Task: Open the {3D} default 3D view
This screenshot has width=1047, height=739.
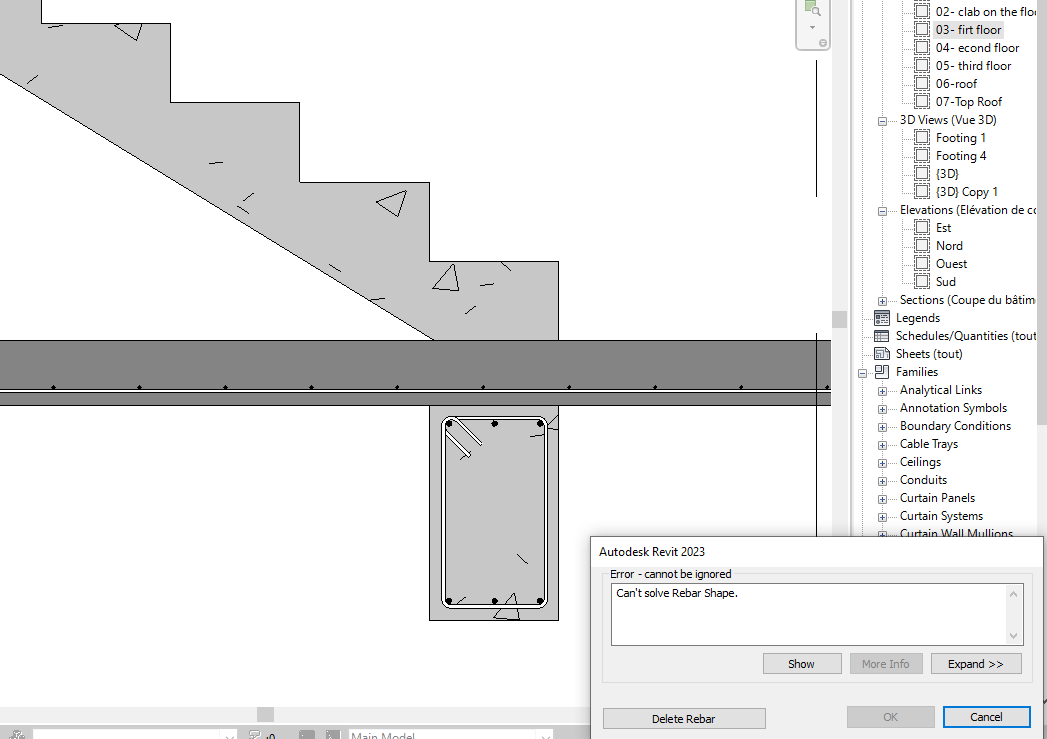Action: pyautogui.click(x=946, y=173)
